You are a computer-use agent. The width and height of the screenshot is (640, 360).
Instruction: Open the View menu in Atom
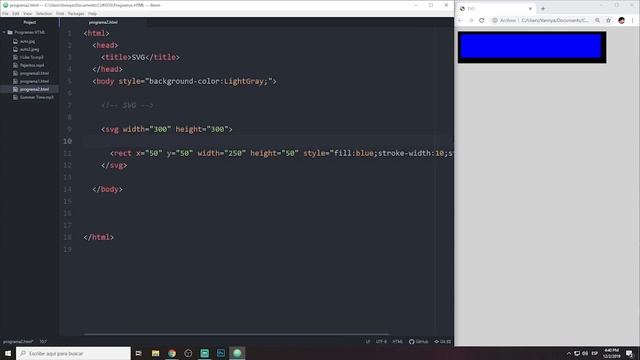tap(27, 13)
